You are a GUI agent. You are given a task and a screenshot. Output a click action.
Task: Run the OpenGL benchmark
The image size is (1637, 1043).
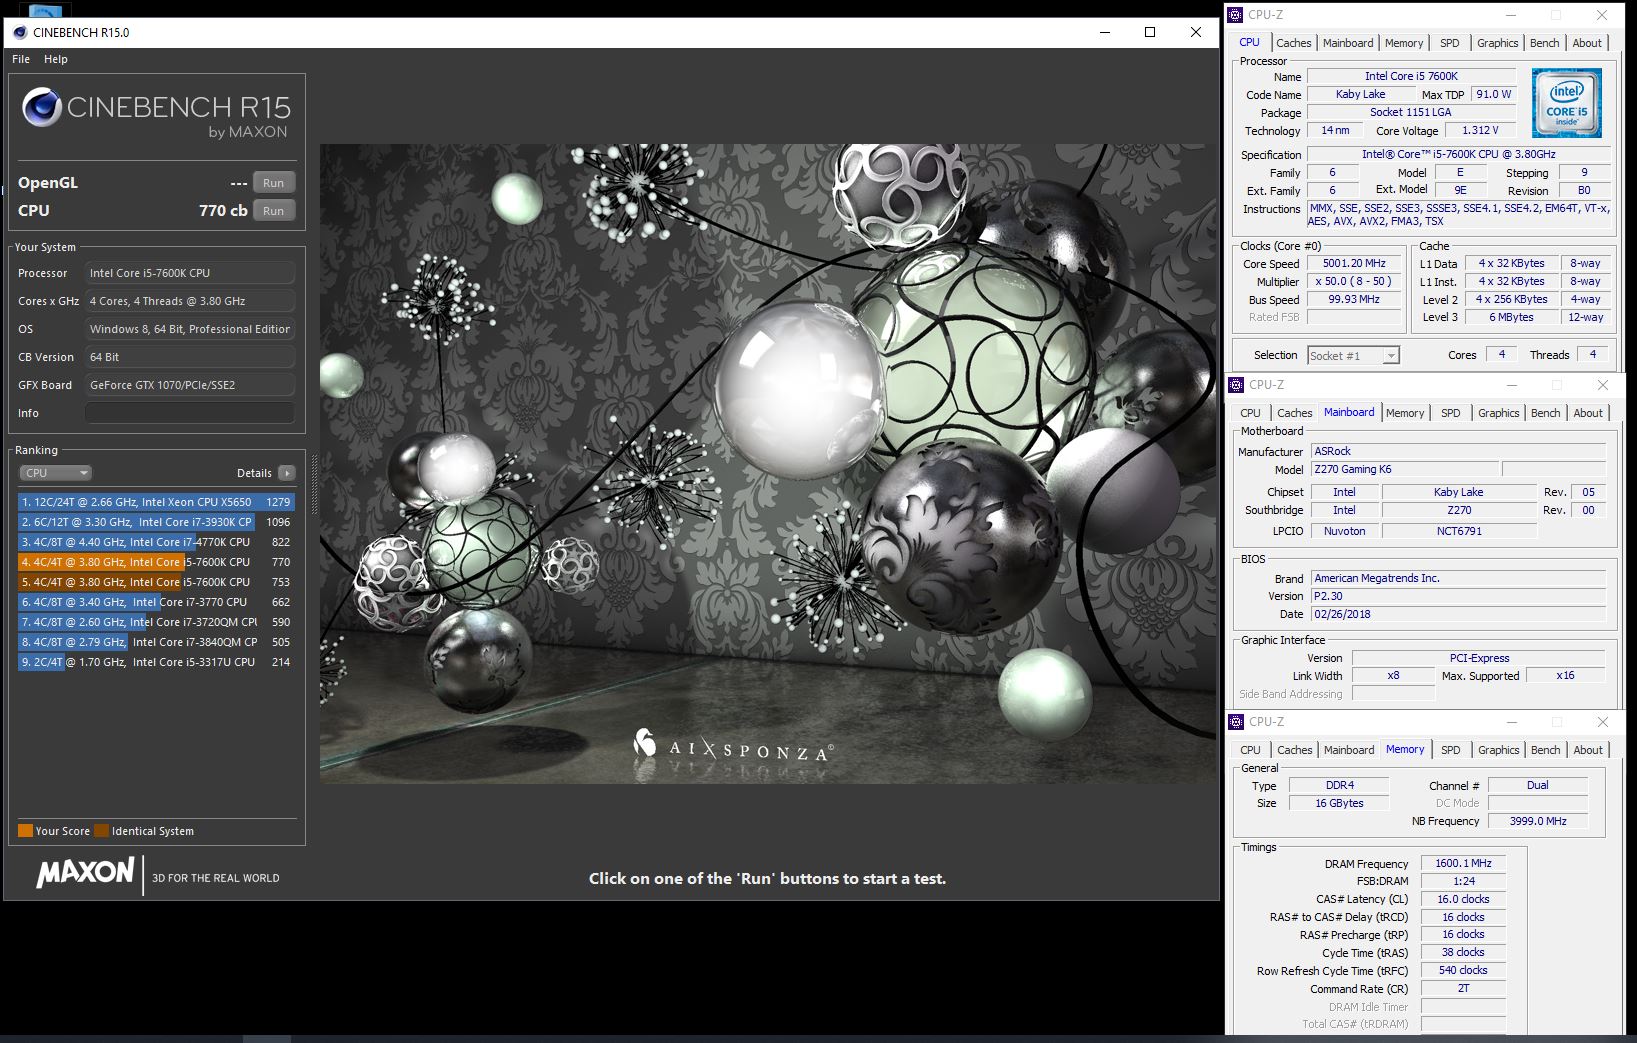click(274, 183)
